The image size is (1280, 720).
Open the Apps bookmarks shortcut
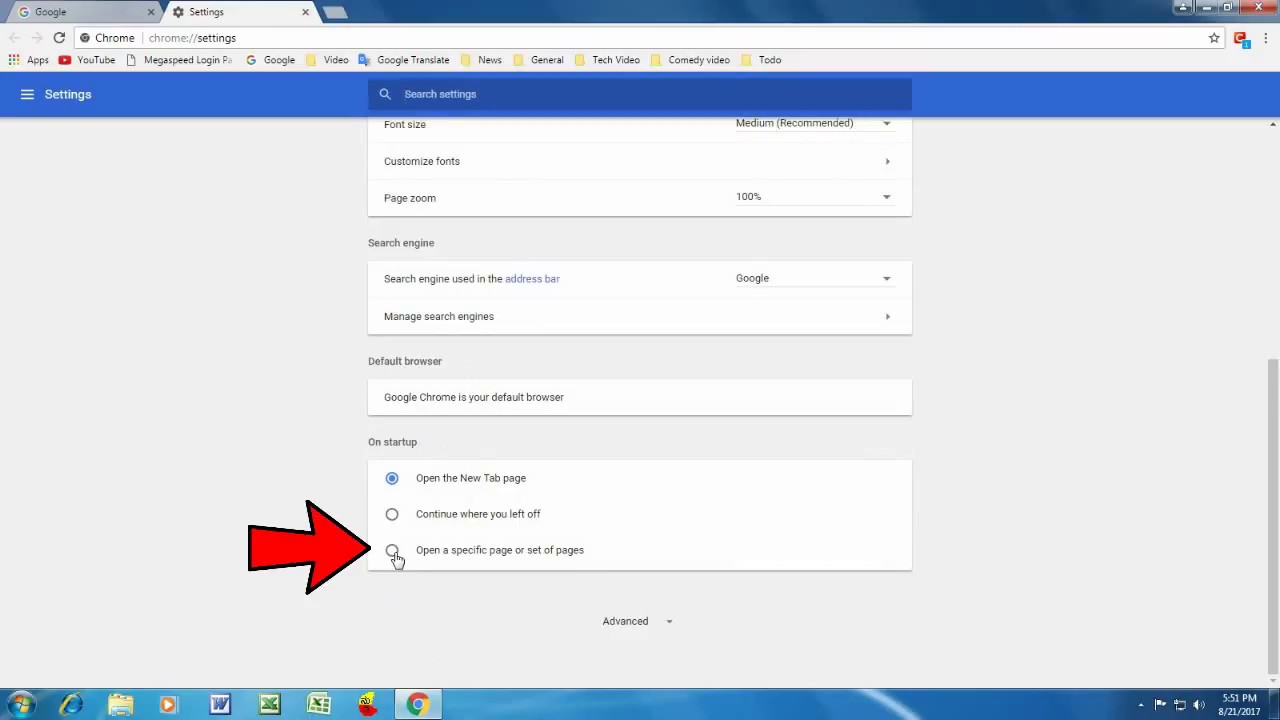28,60
